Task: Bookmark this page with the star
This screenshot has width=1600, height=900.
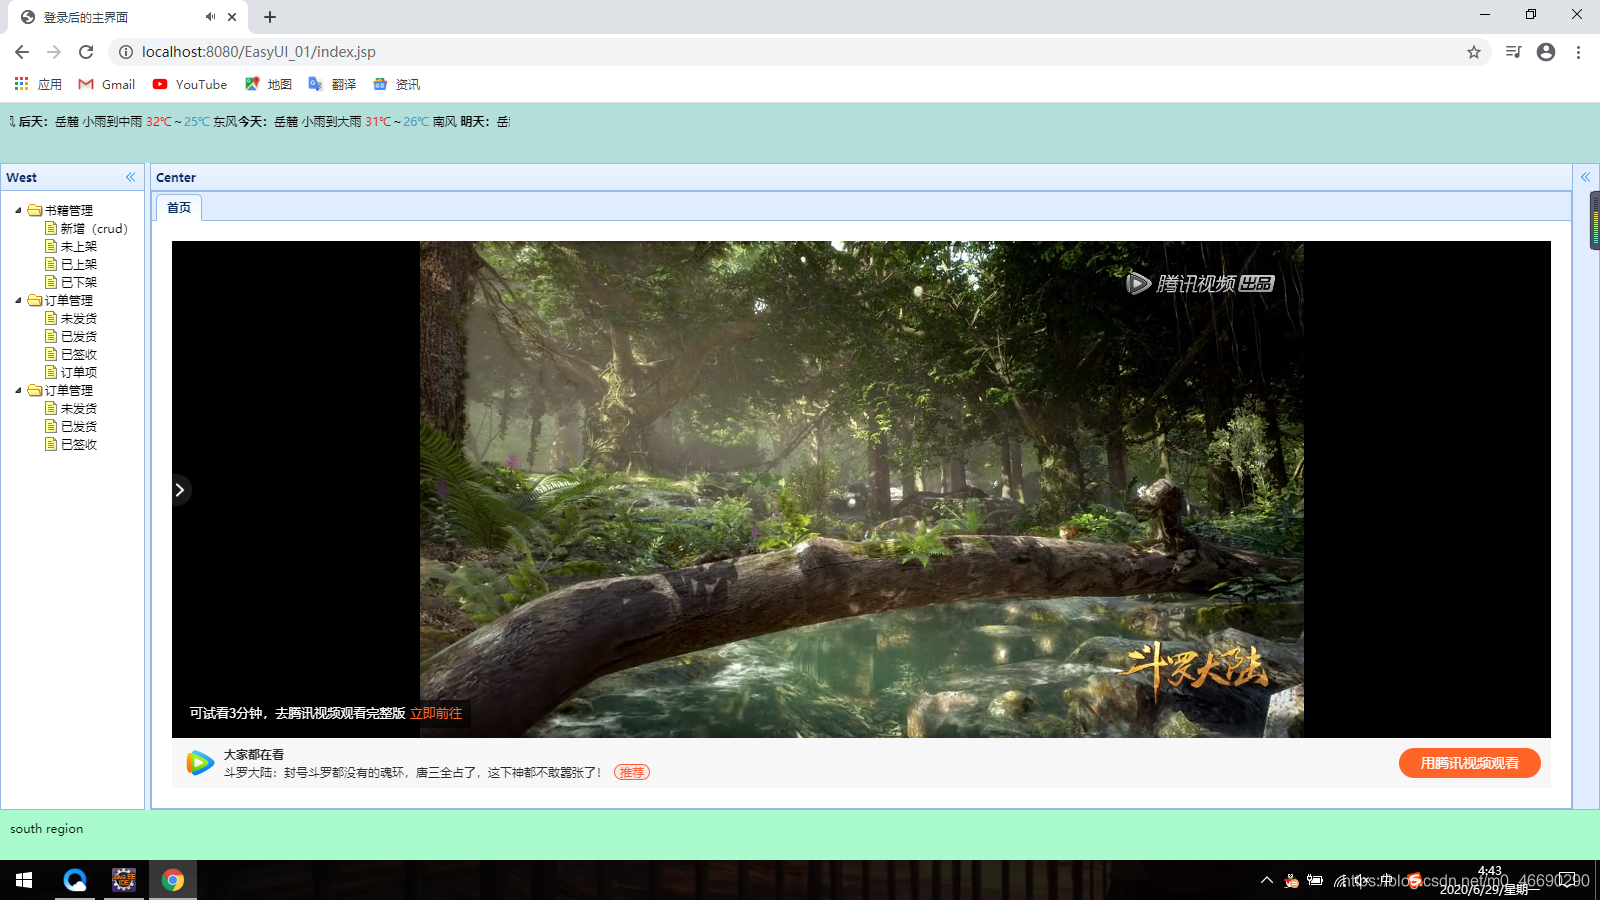Action: click(x=1473, y=52)
